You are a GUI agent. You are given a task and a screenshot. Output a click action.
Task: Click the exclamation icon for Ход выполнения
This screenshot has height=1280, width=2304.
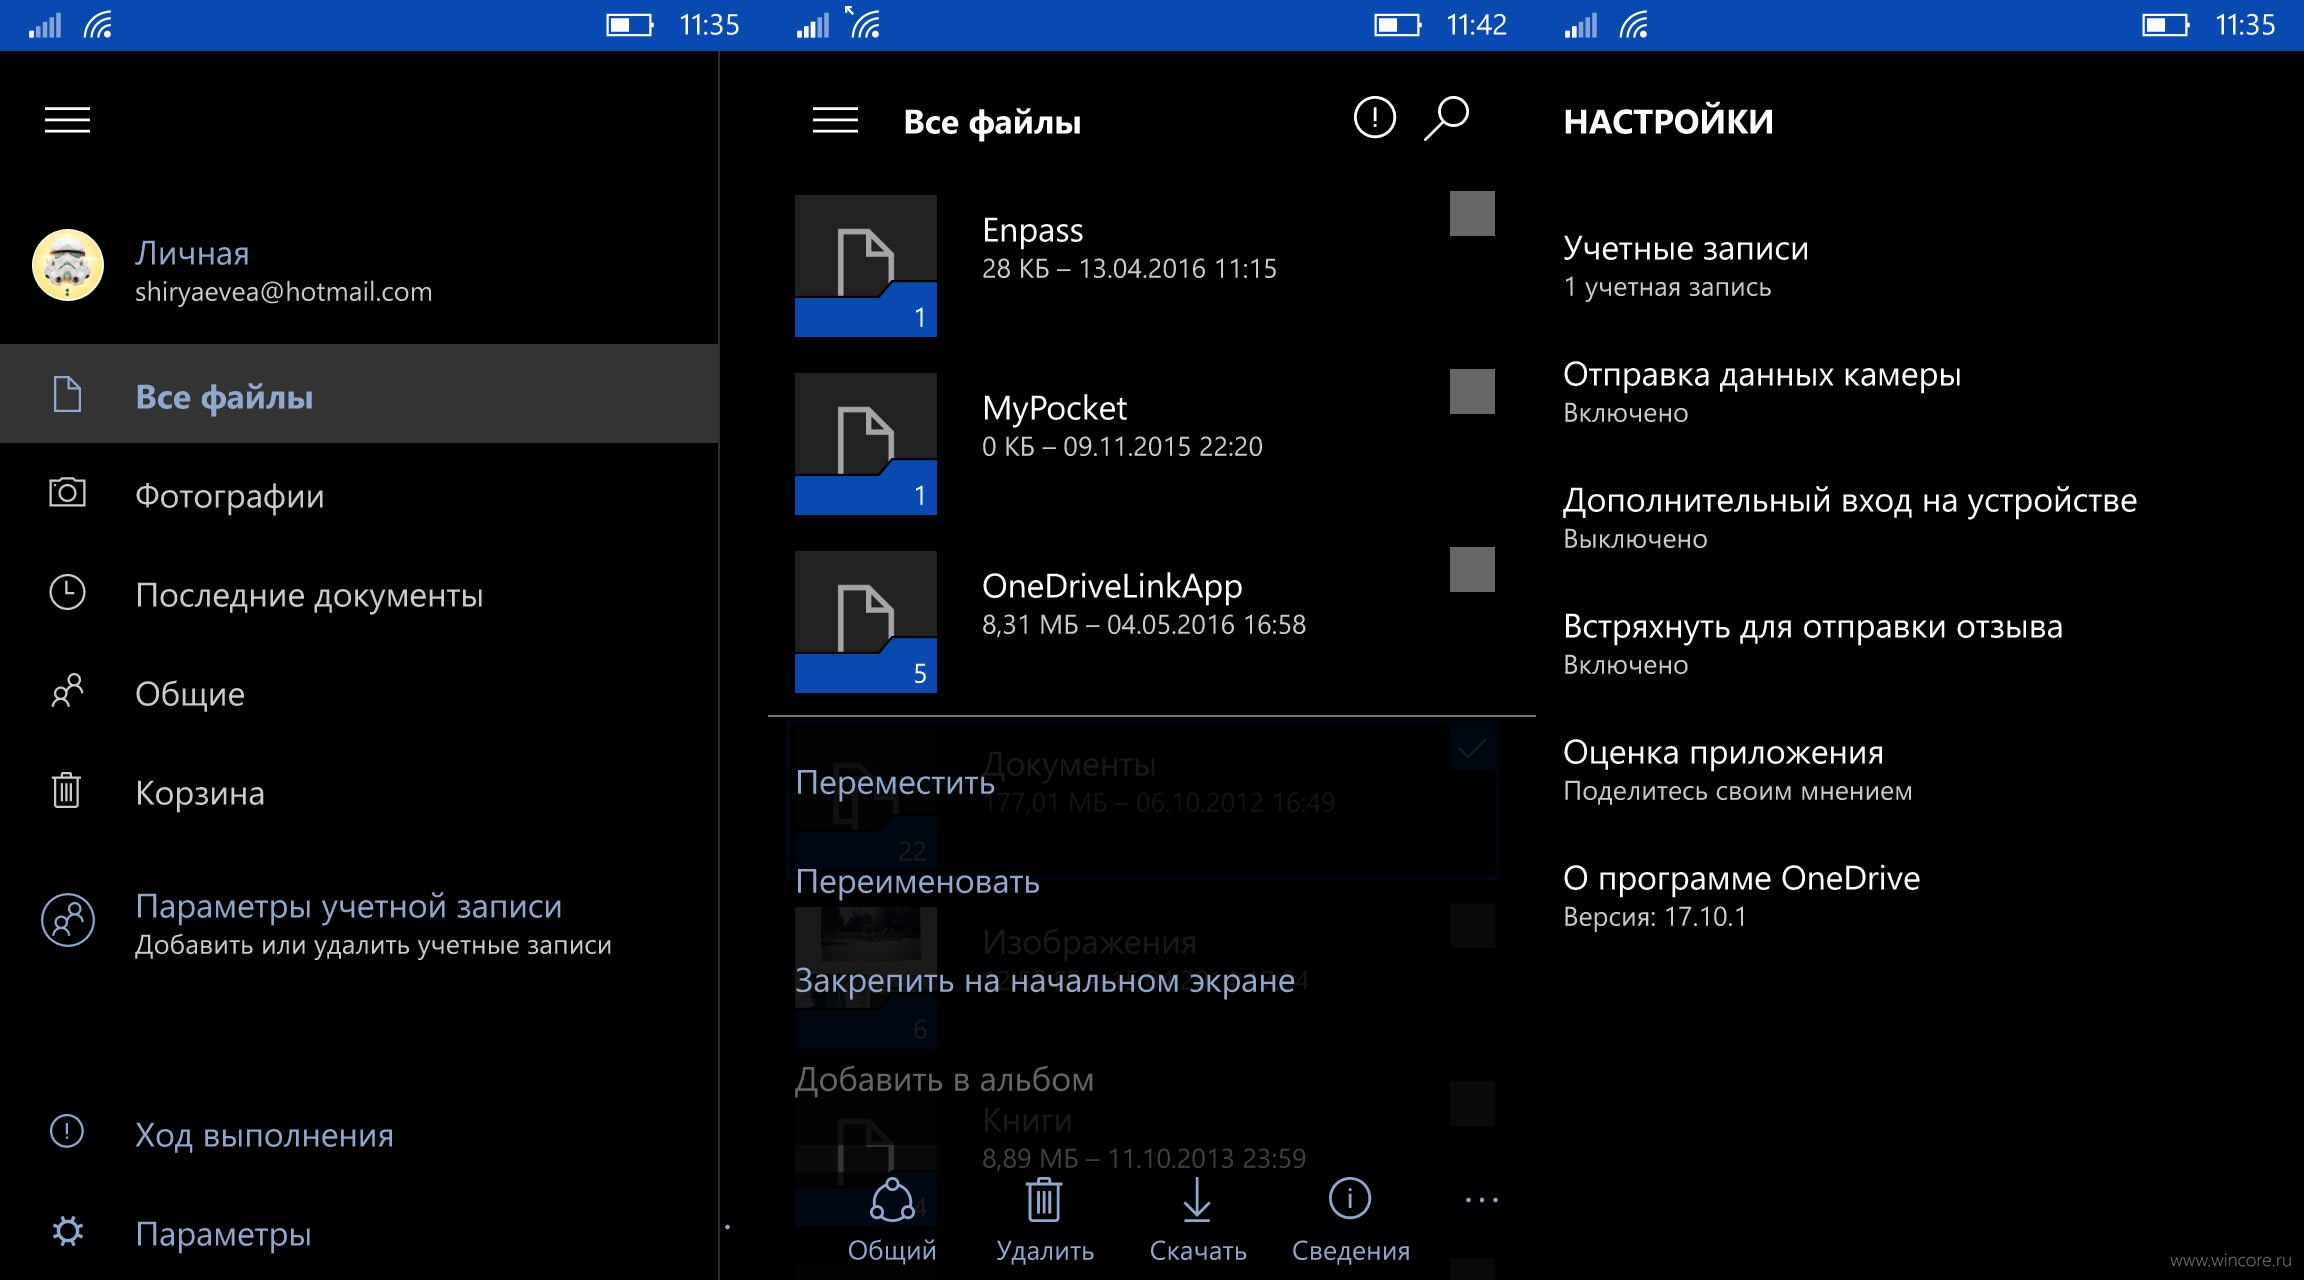[67, 1131]
